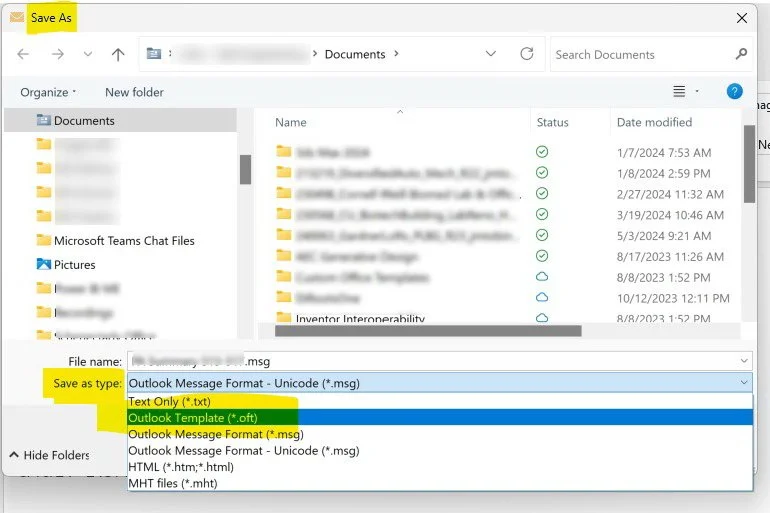Select folder modified 1/8/2024 2:59 PM
The height and width of the screenshot is (513, 770).
coord(501,173)
